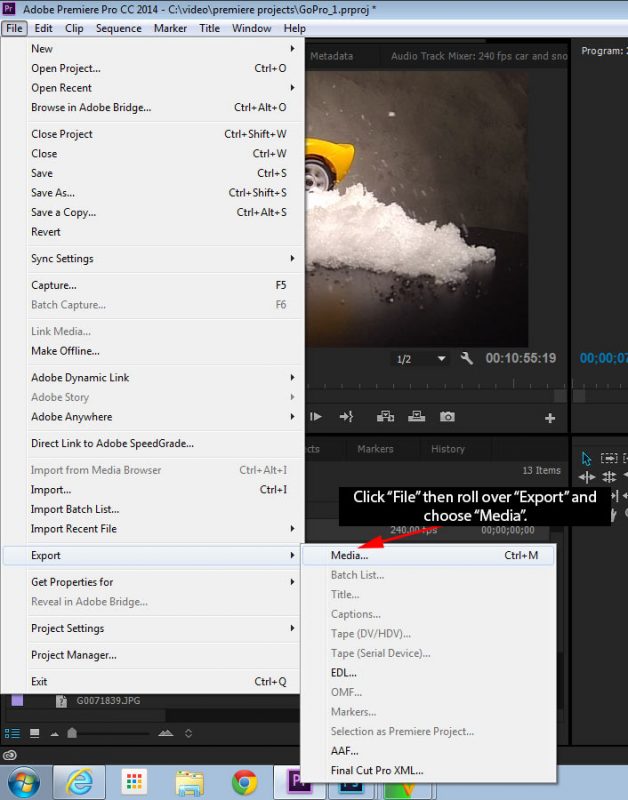The width and height of the screenshot is (628, 800).
Task: Open Google Chrome from the taskbar
Action: [x=244, y=781]
